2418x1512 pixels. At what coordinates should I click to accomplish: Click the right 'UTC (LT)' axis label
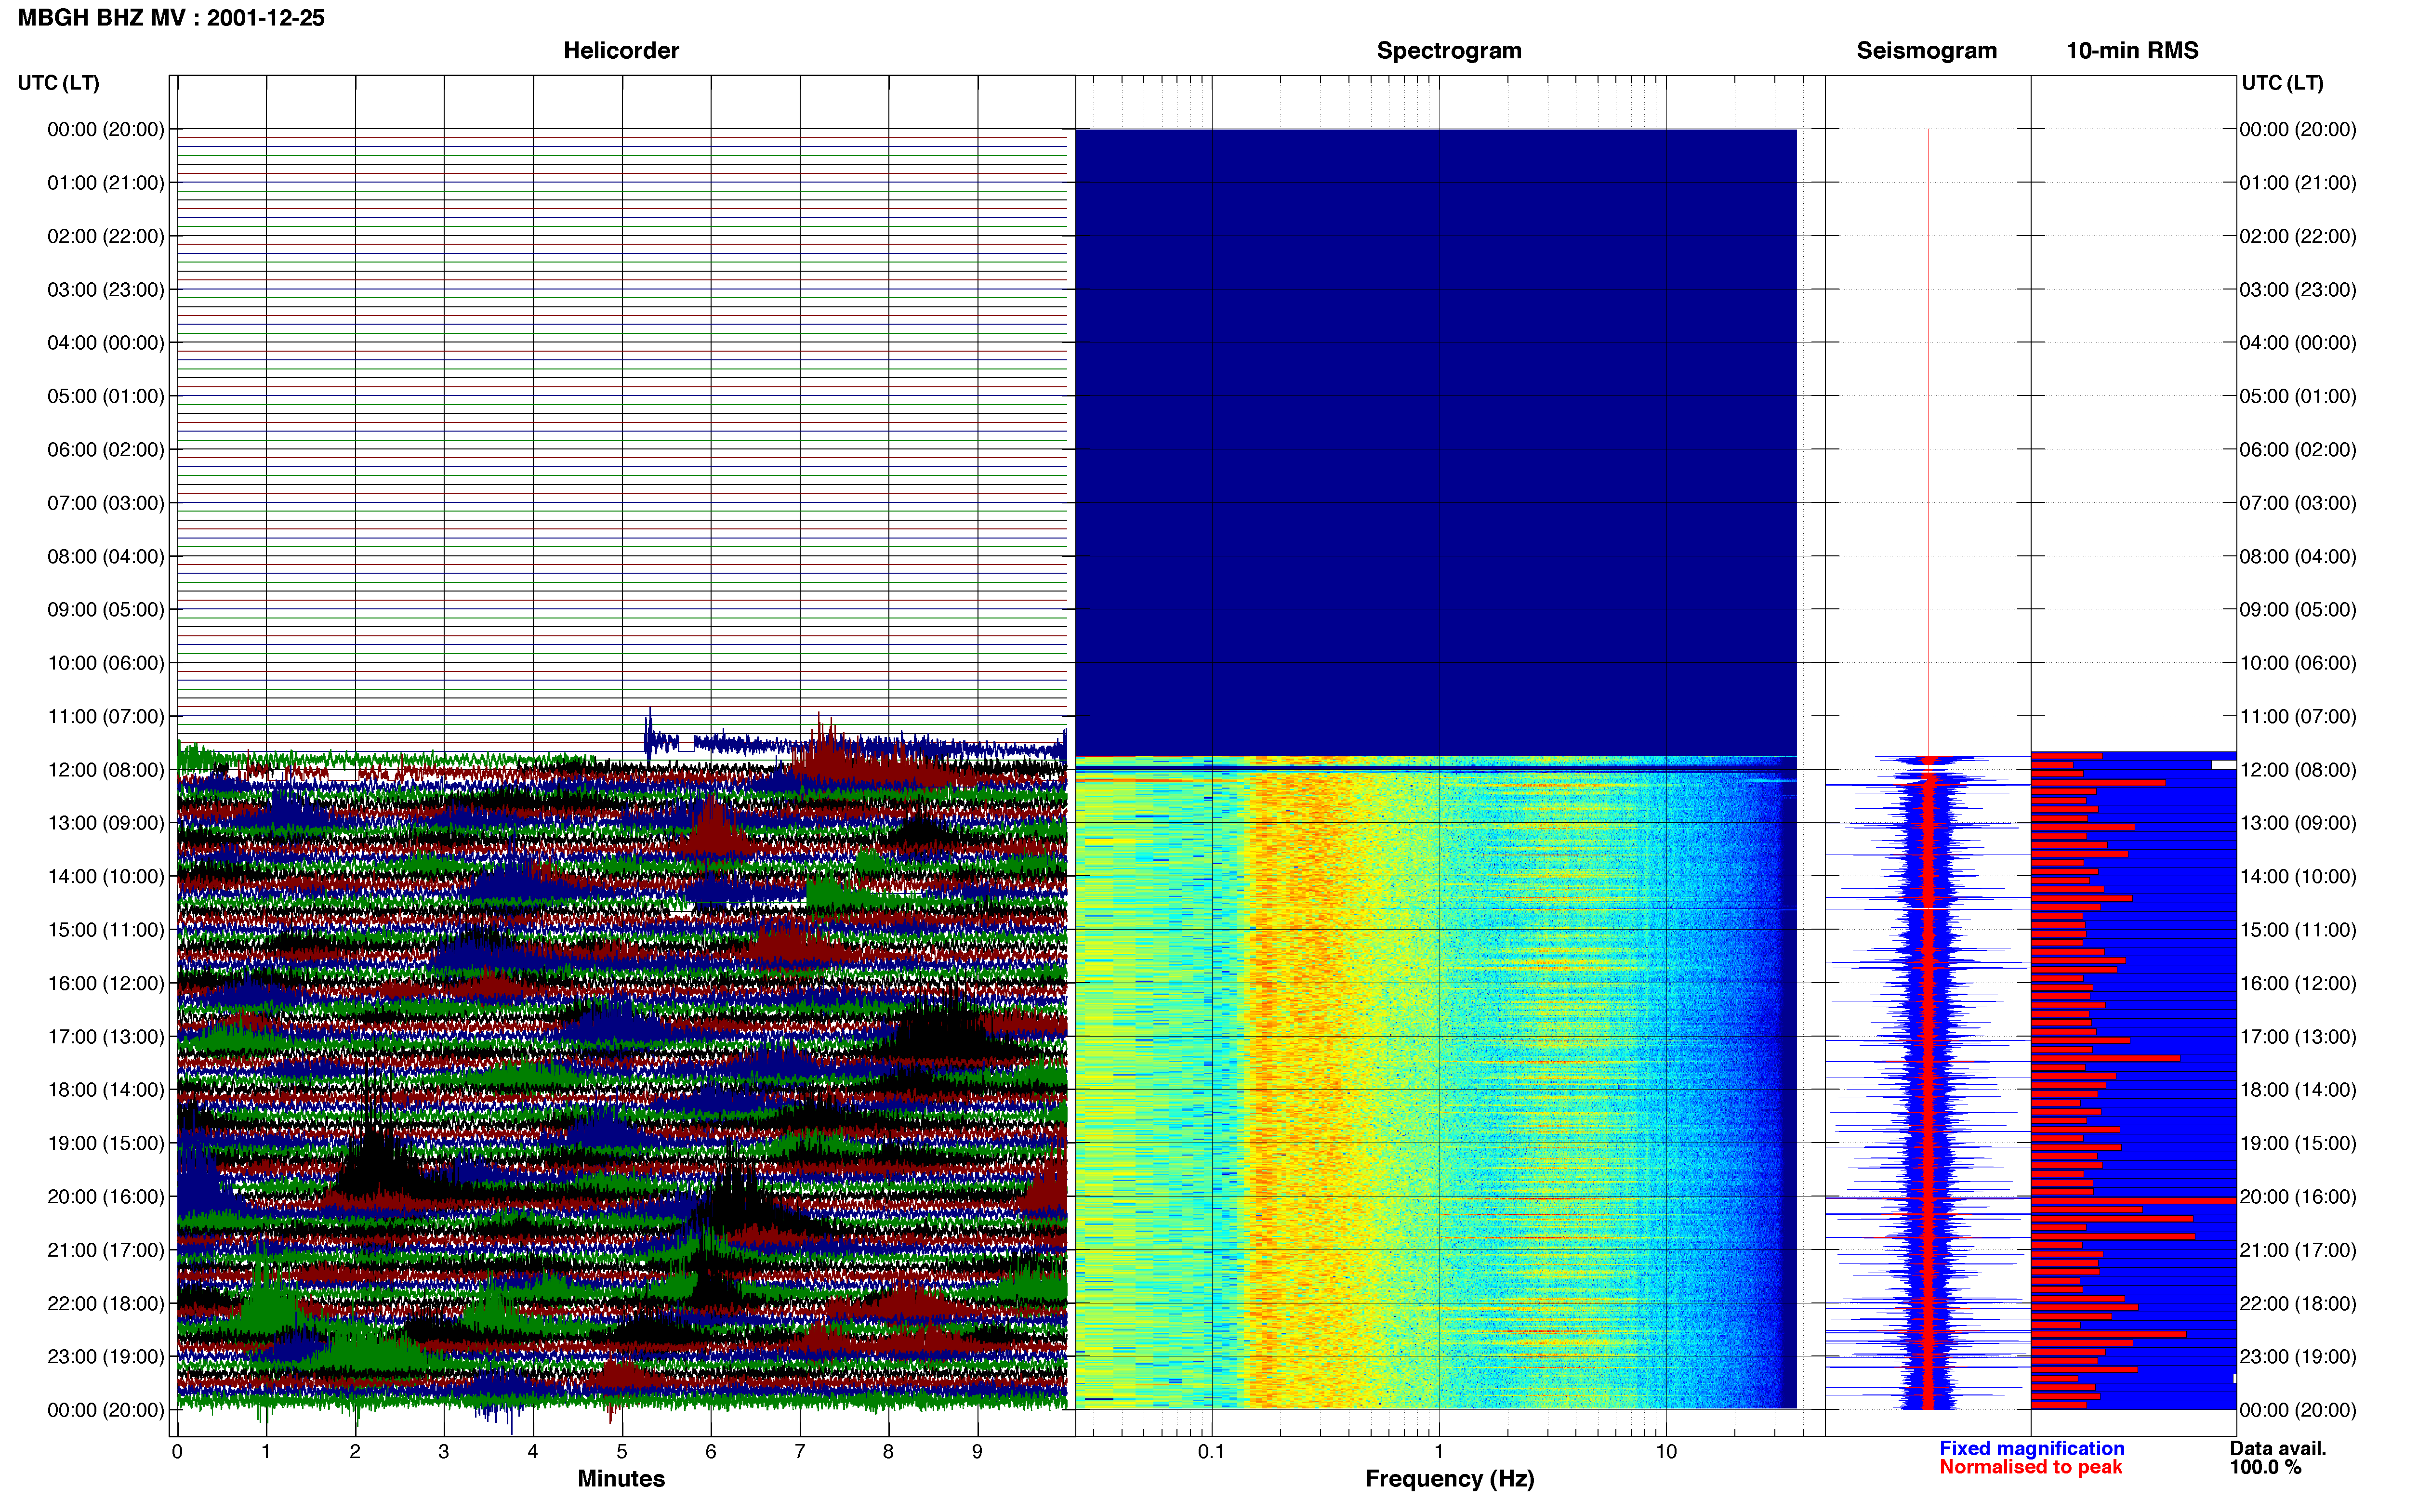2282,83
